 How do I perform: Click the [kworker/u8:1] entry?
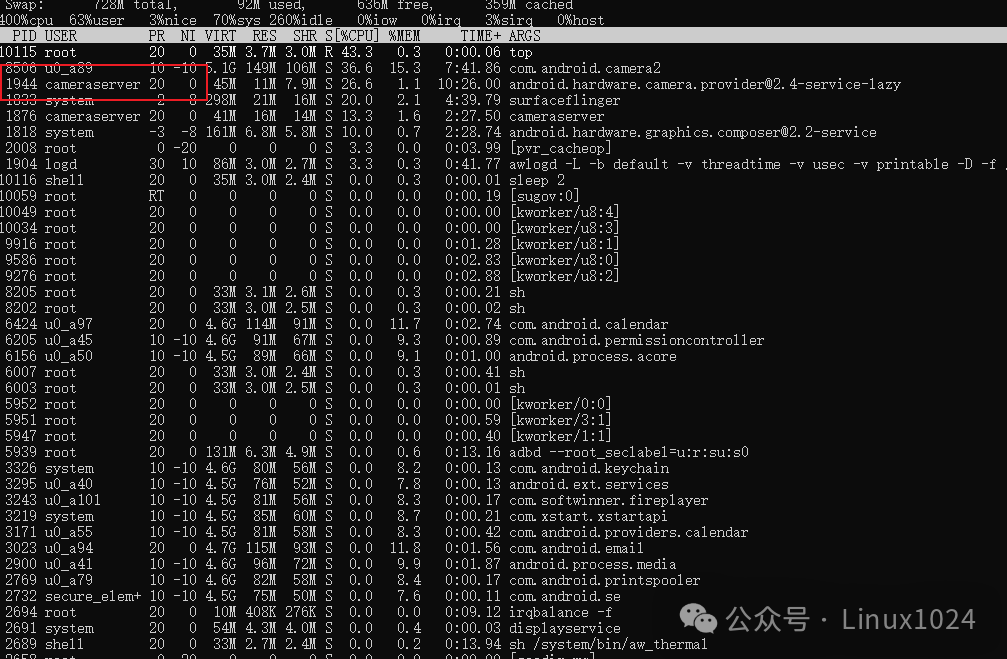[565, 244]
